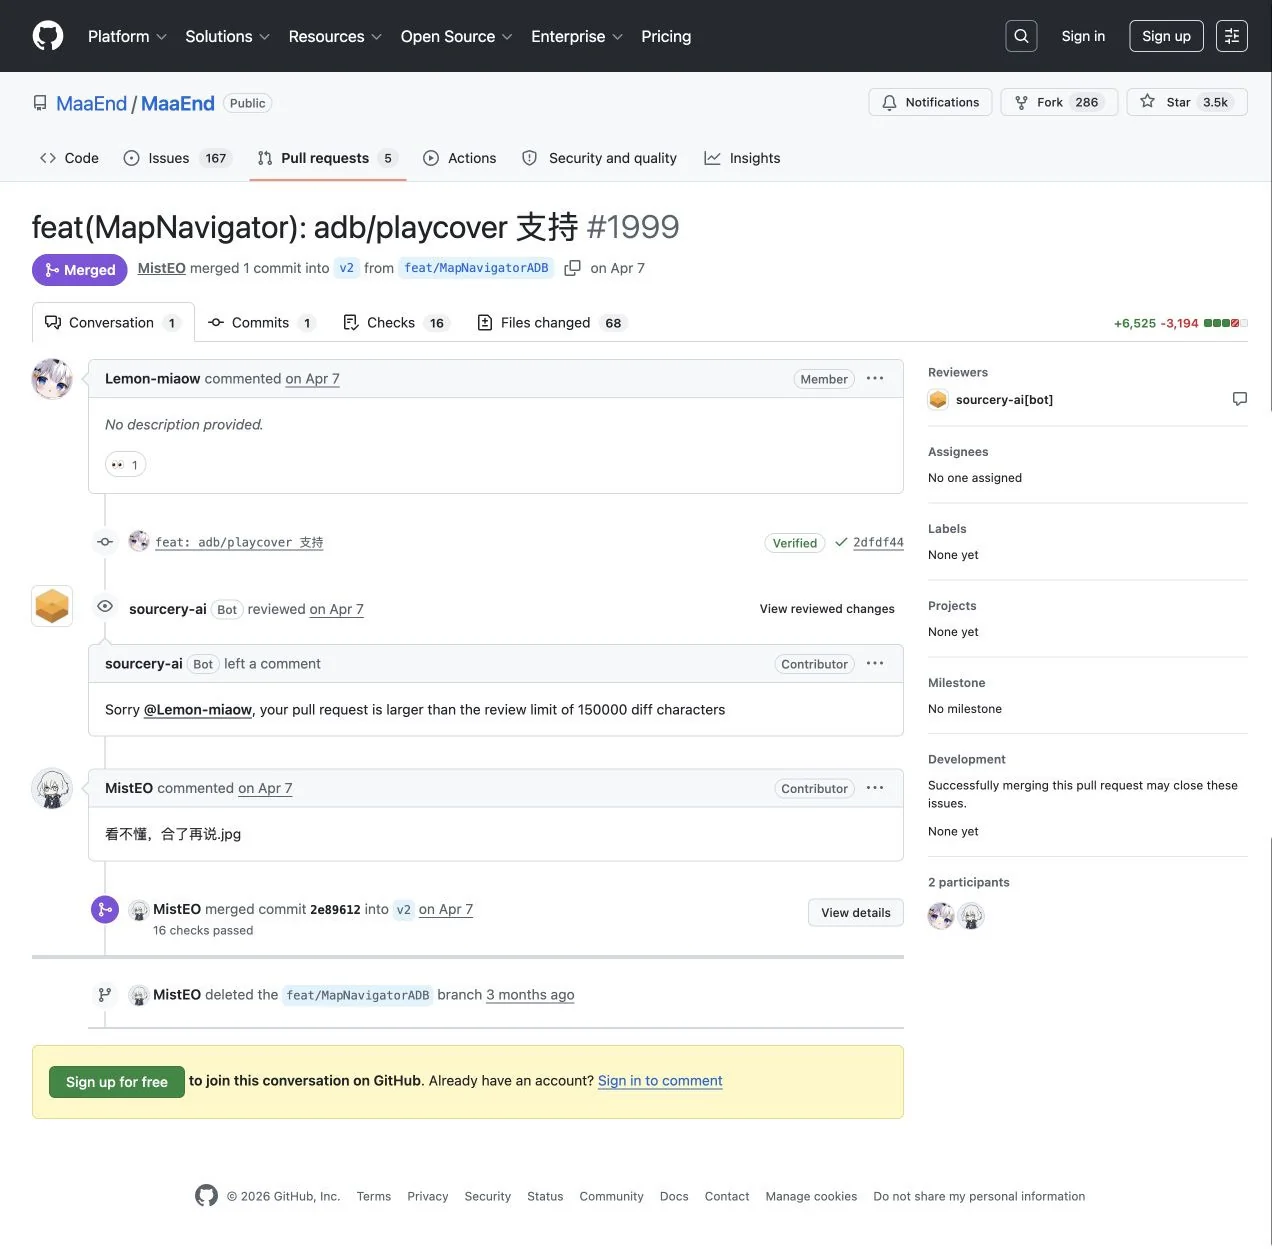Star the repository with the Star button
The width and height of the screenshot is (1272, 1249).
(x=1187, y=102)
